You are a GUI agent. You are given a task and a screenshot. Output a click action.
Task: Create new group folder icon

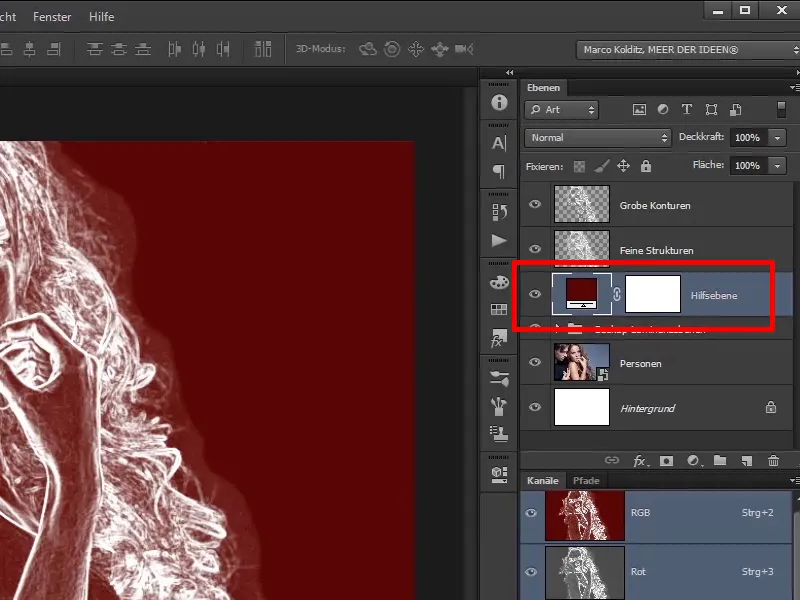[720, 460]
